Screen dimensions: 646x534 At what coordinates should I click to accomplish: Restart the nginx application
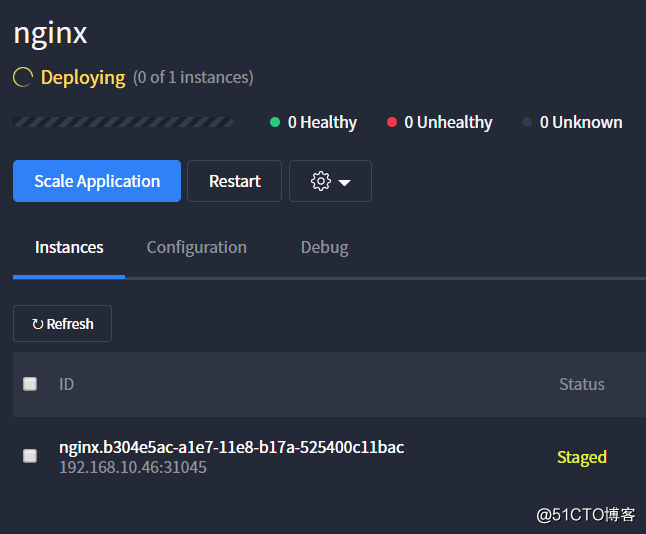point(234,181)
